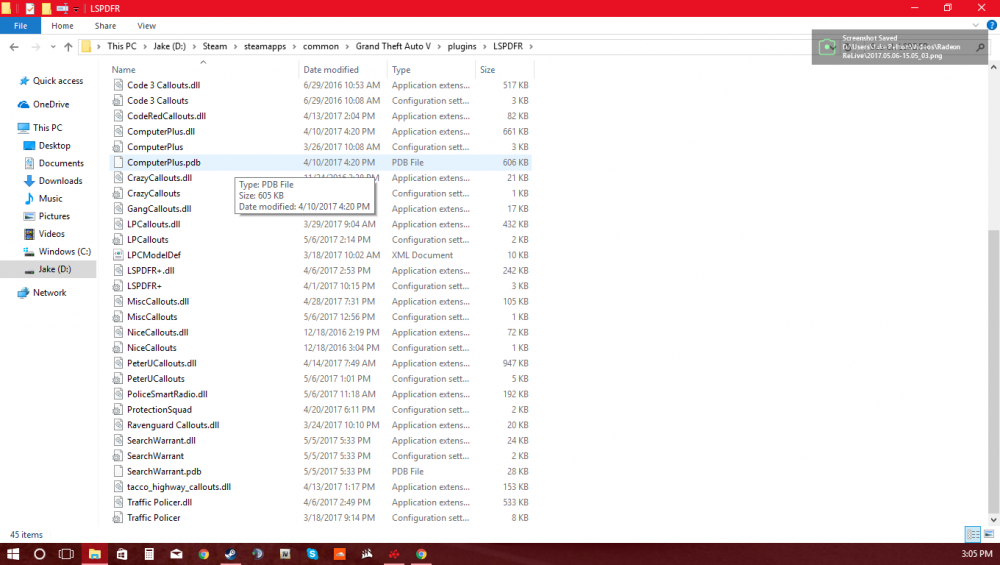Open Windows (C:) drive in navigation pane

(x=64, y=251)
